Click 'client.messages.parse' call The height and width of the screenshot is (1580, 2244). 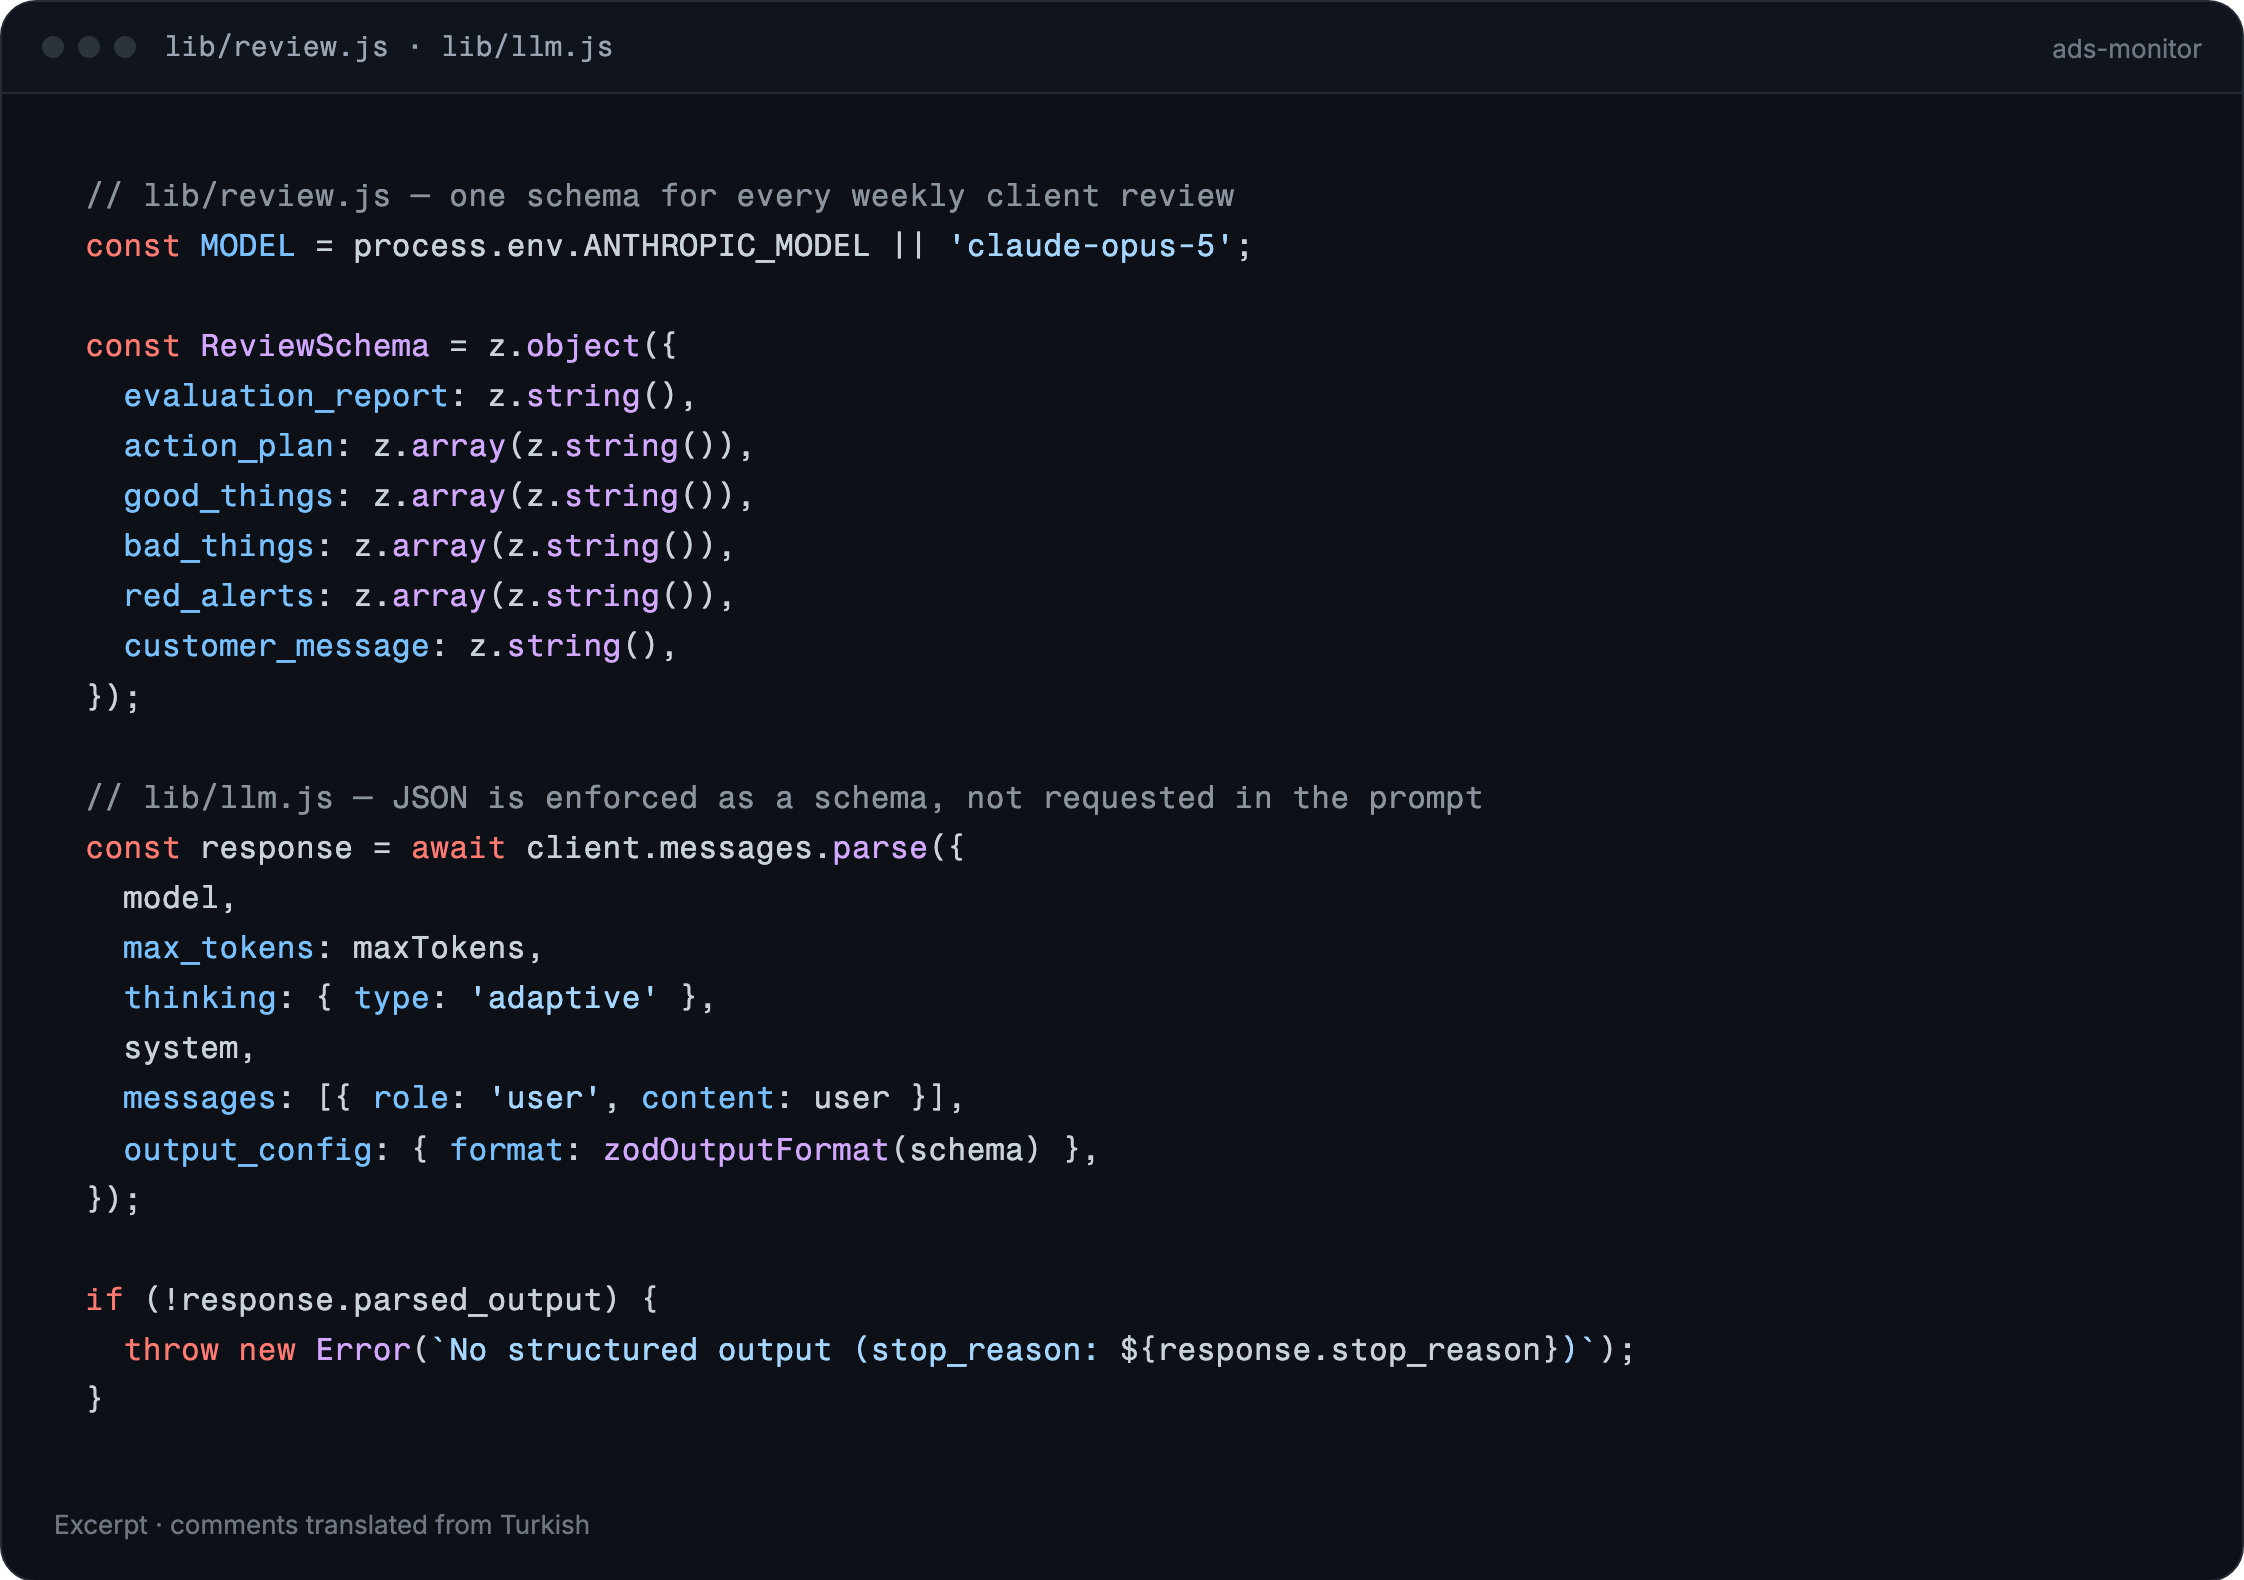click(x=727, y=848)
